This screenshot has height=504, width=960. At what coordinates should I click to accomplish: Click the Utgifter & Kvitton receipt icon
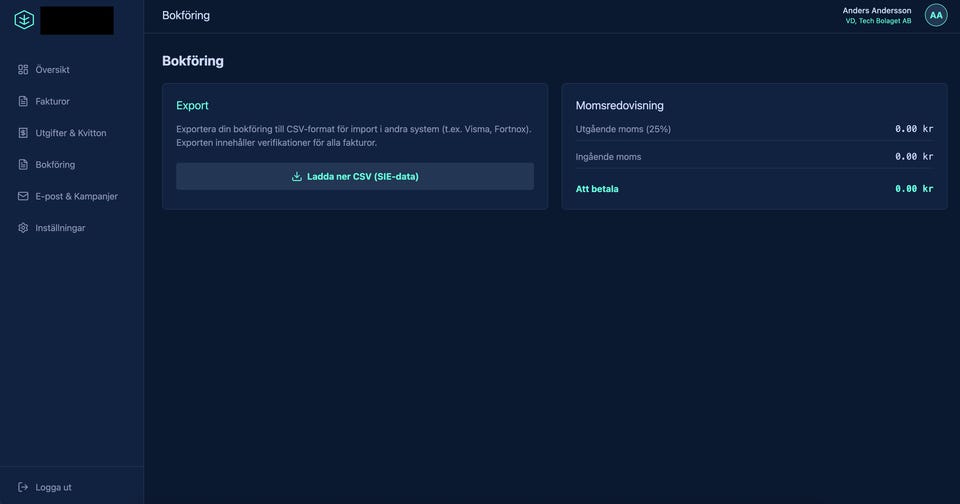click(23, 133)
